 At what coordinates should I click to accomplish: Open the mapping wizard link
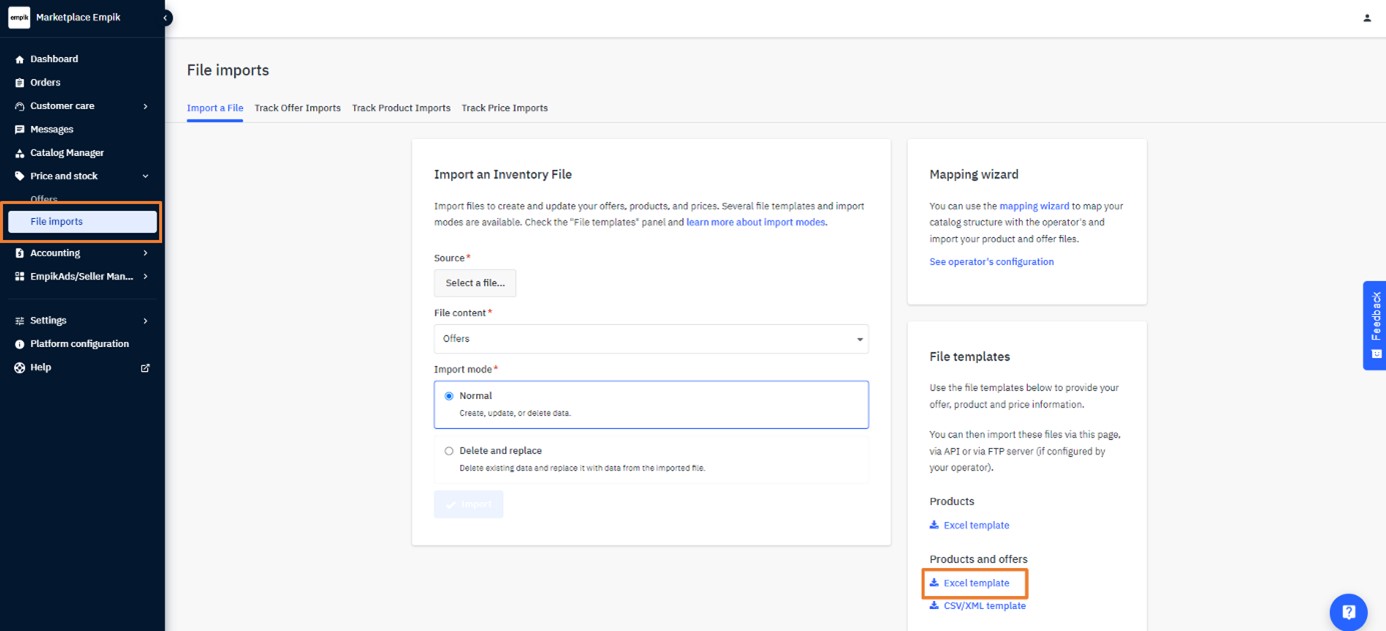click(1034, 206)
